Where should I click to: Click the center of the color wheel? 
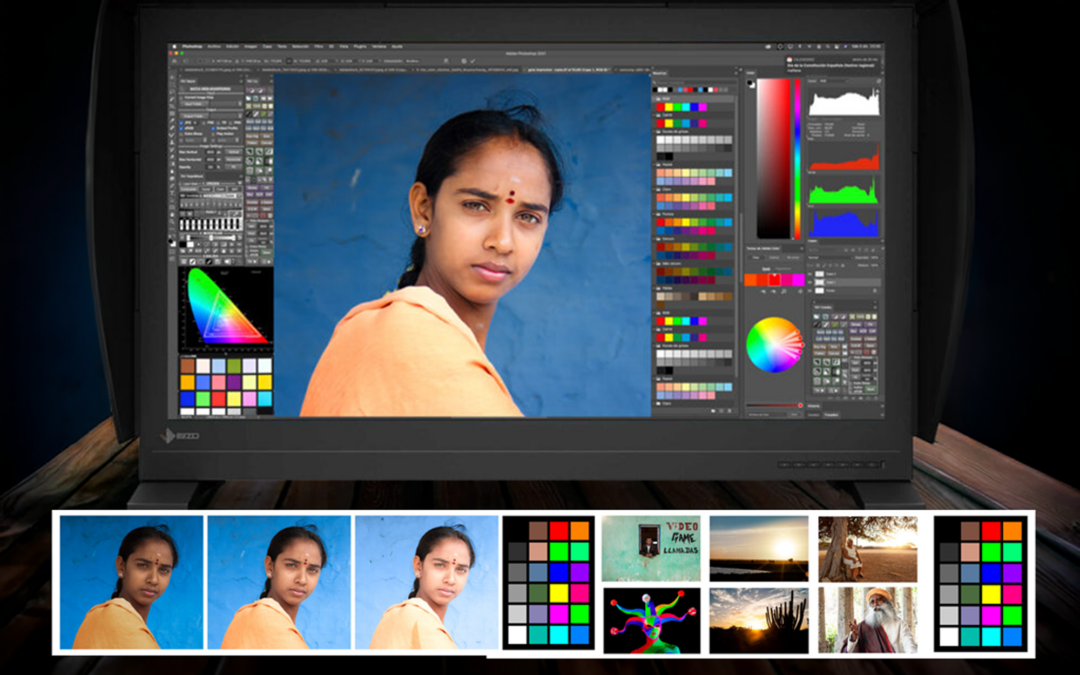[x=774, y=344]
